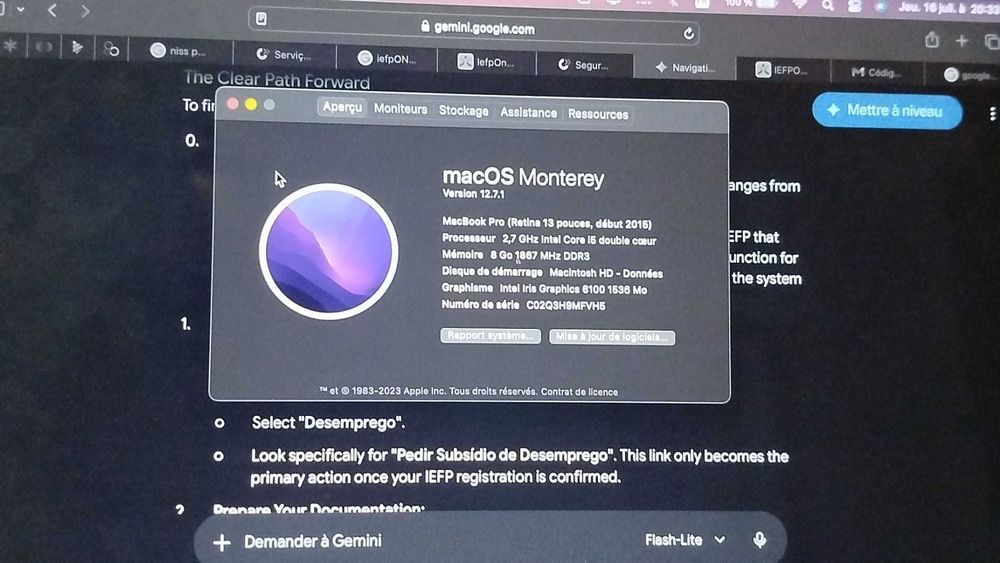
Task: Switch to the Ressources tab
Action: (598, 114)
